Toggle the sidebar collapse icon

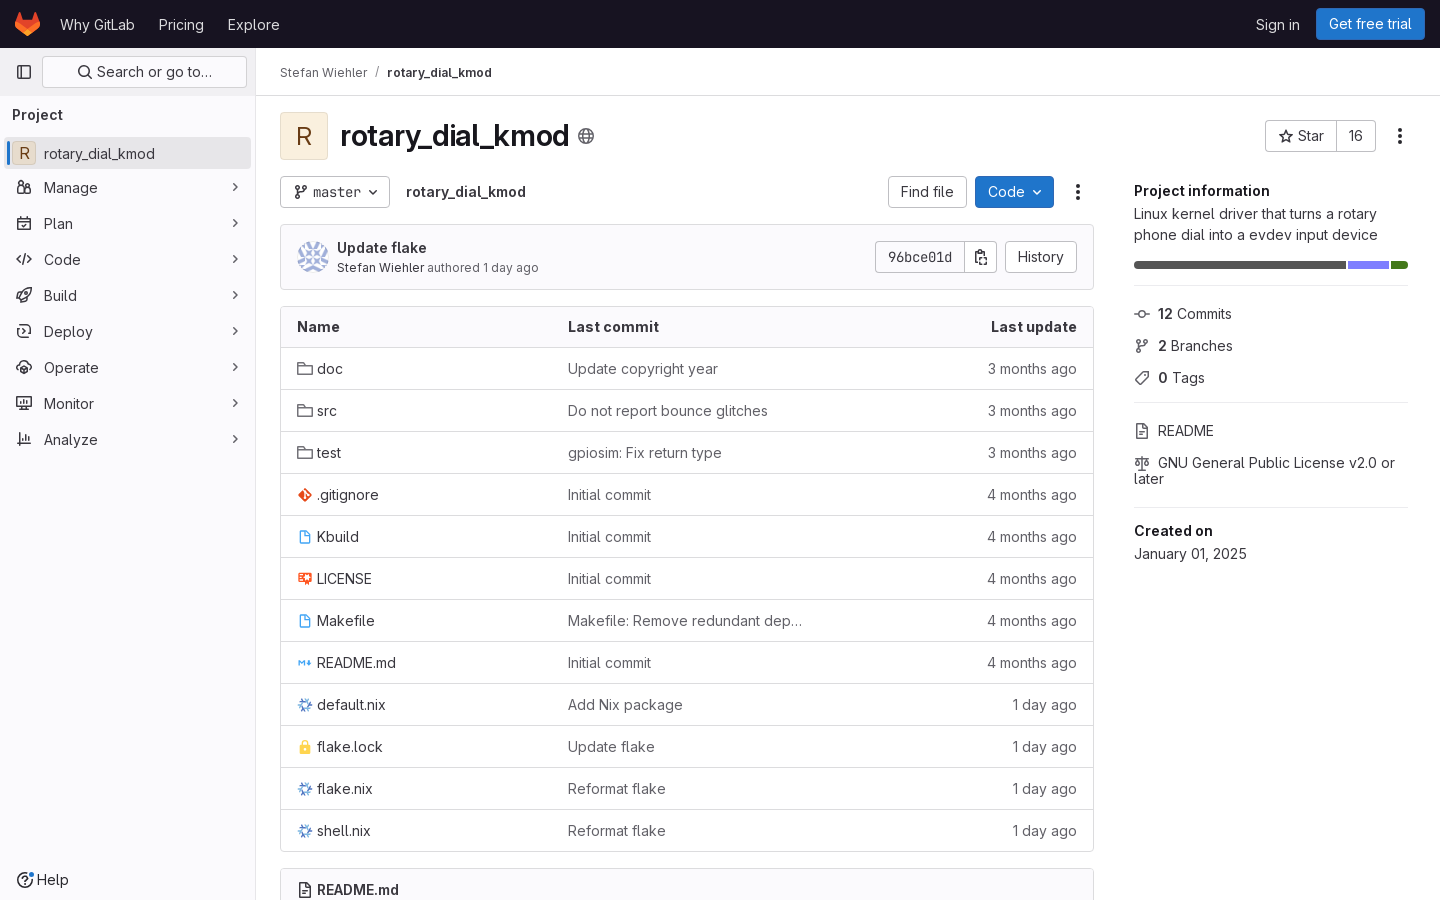point(24,72)
